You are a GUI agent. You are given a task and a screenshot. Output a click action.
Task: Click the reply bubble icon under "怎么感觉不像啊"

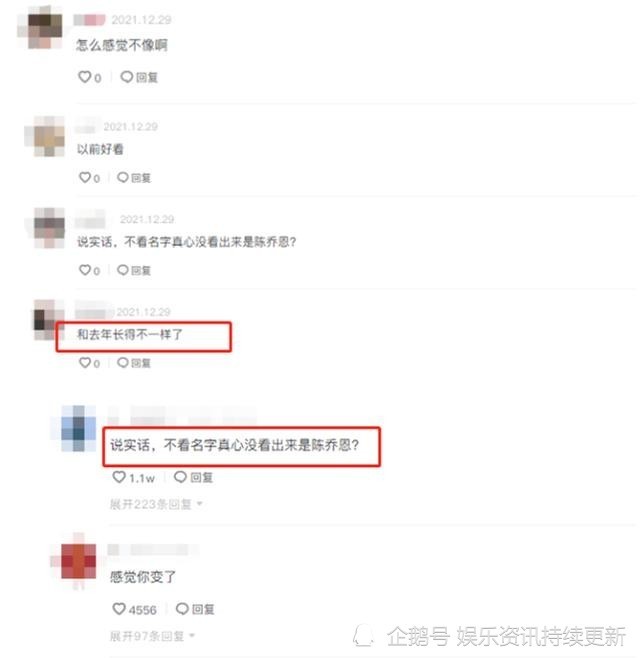click(127, 77)
